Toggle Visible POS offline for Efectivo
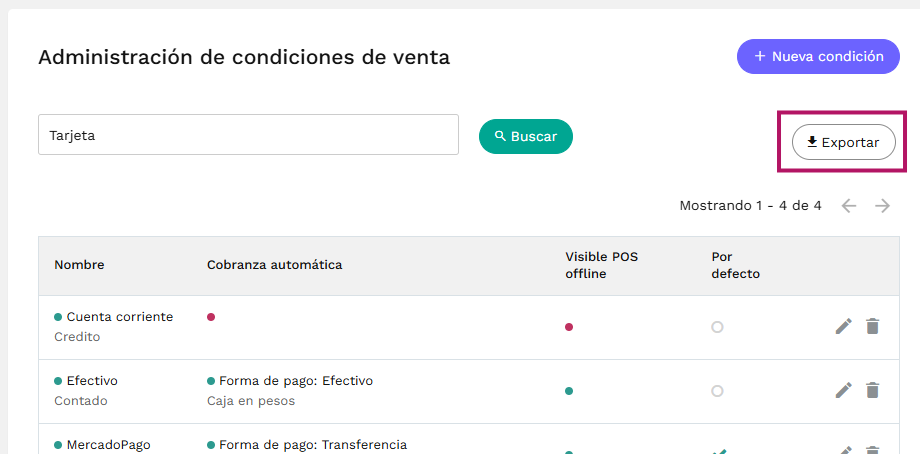Screen dimensions: 920x454 (569, 391)
